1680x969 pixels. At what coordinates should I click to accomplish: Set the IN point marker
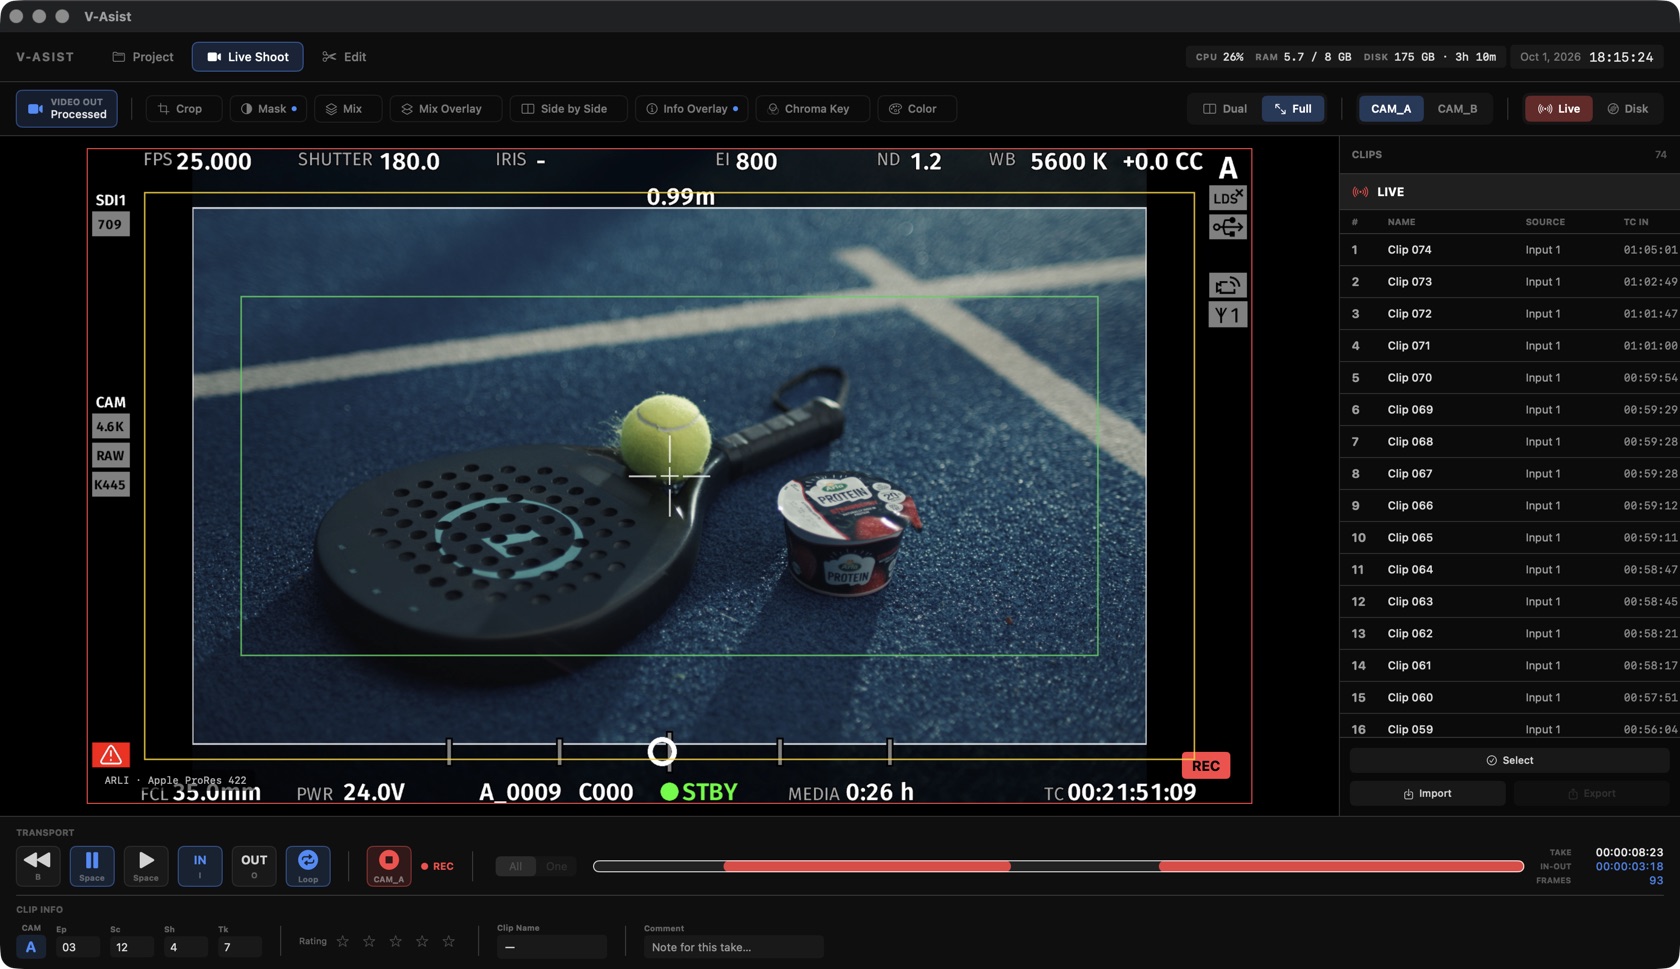(x=200, y=865)
